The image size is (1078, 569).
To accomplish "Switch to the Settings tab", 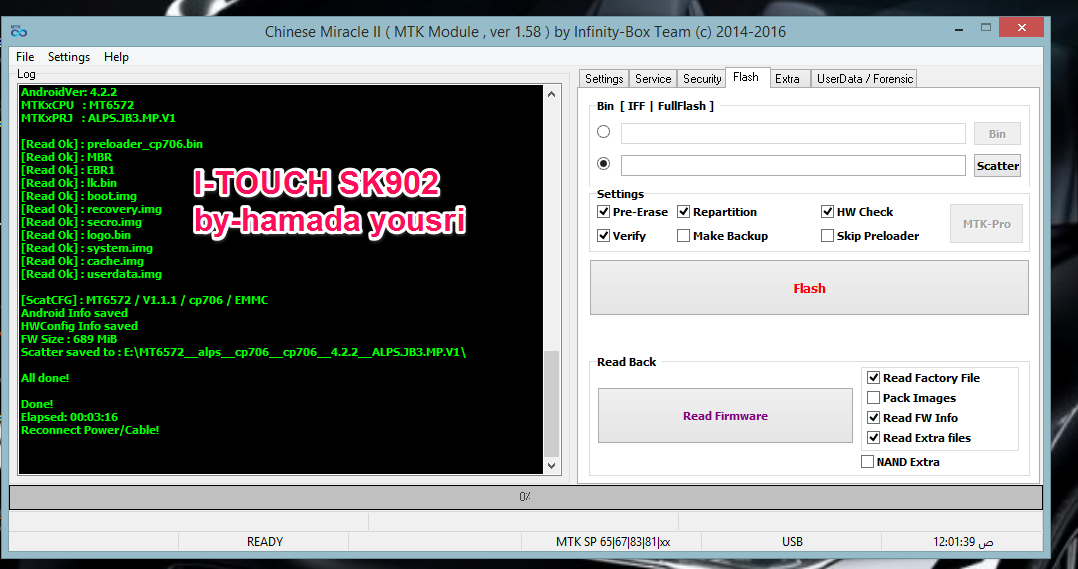I will (x=604, y=79).
